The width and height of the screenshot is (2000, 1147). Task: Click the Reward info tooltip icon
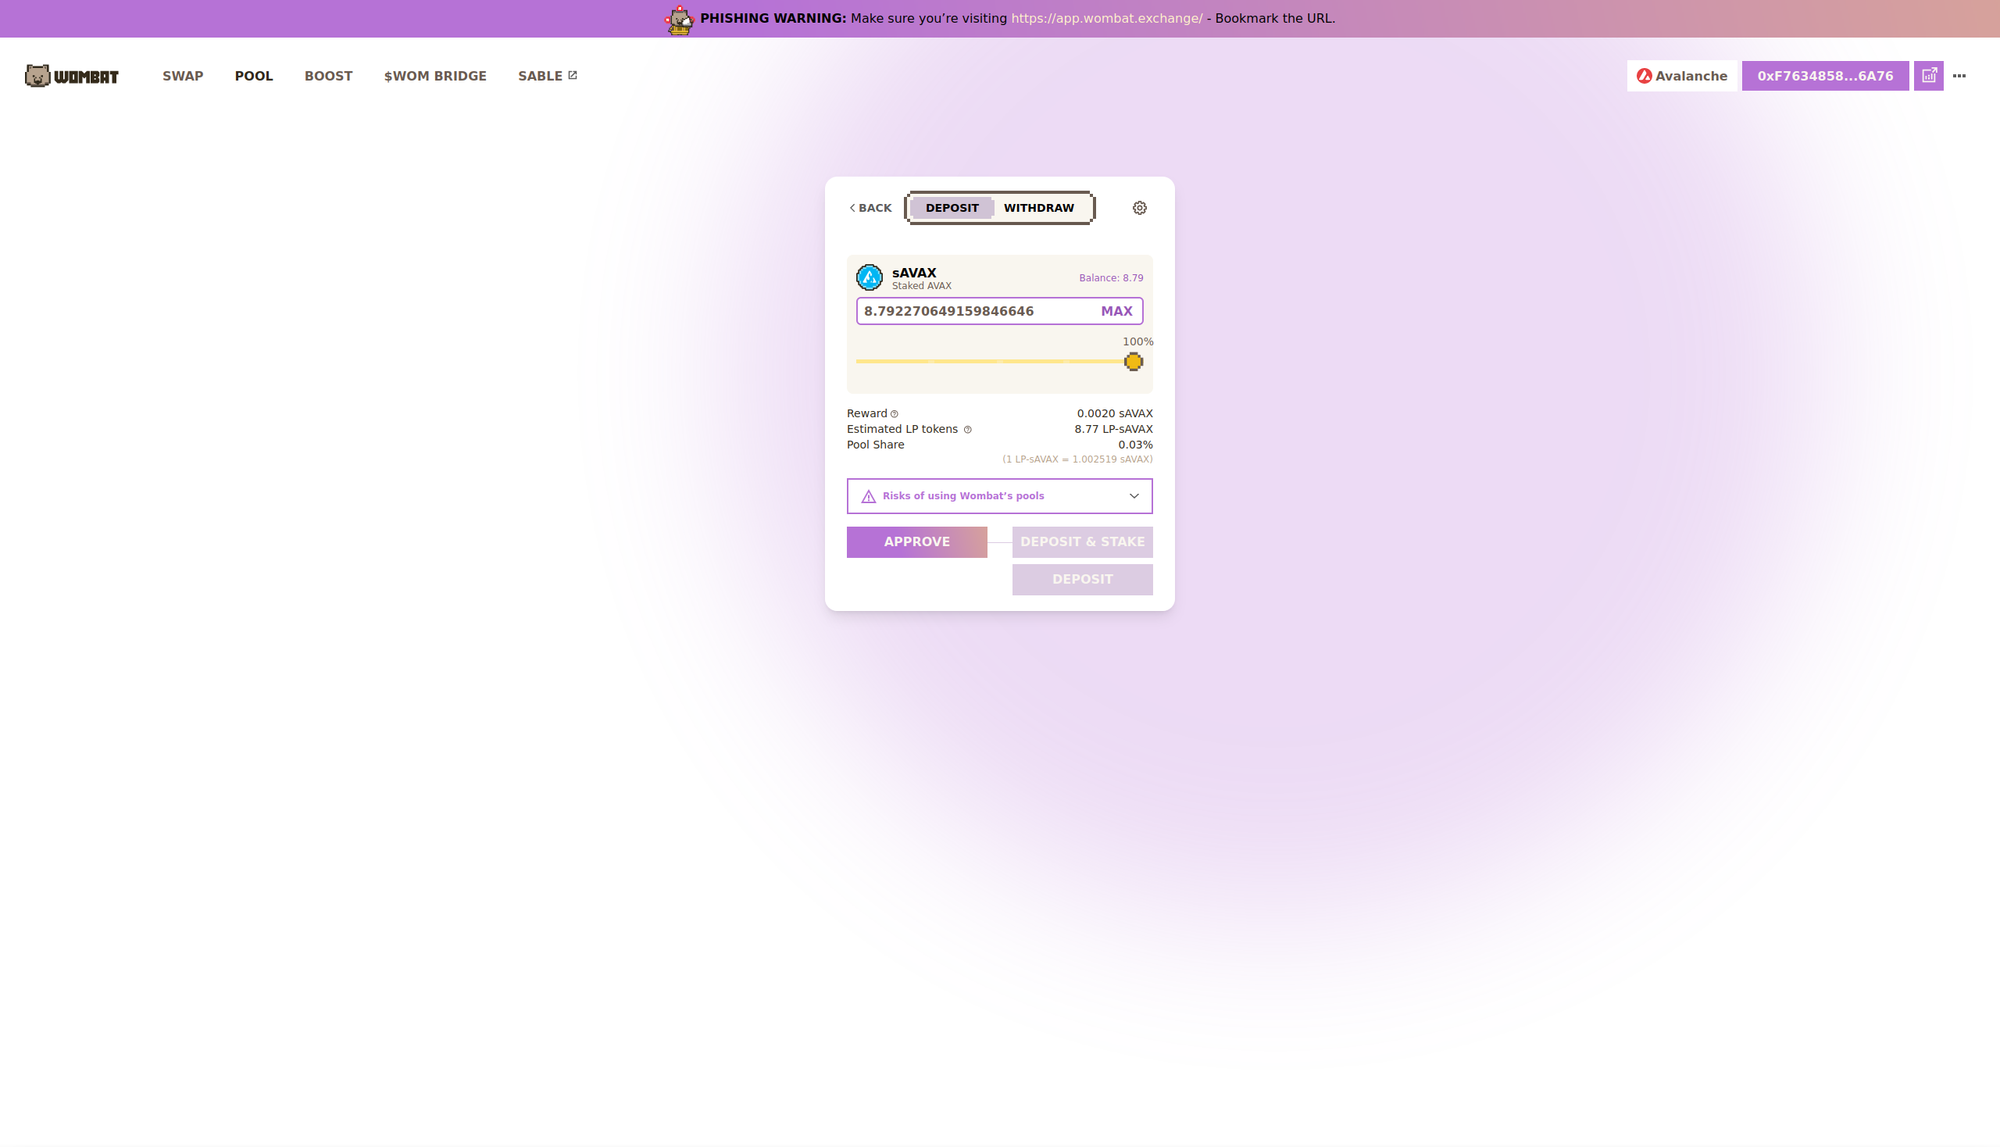coord(895,414)
